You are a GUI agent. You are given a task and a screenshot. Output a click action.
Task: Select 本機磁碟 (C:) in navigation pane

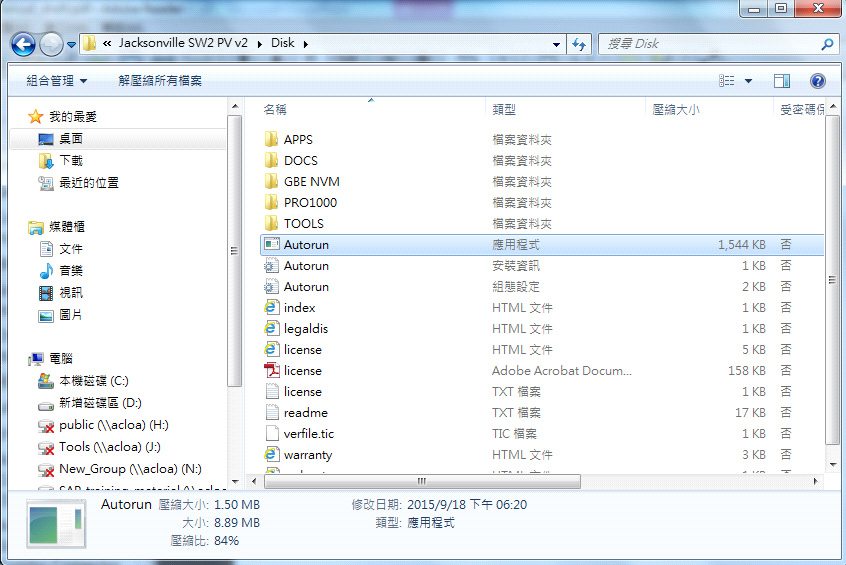point(93,381)
